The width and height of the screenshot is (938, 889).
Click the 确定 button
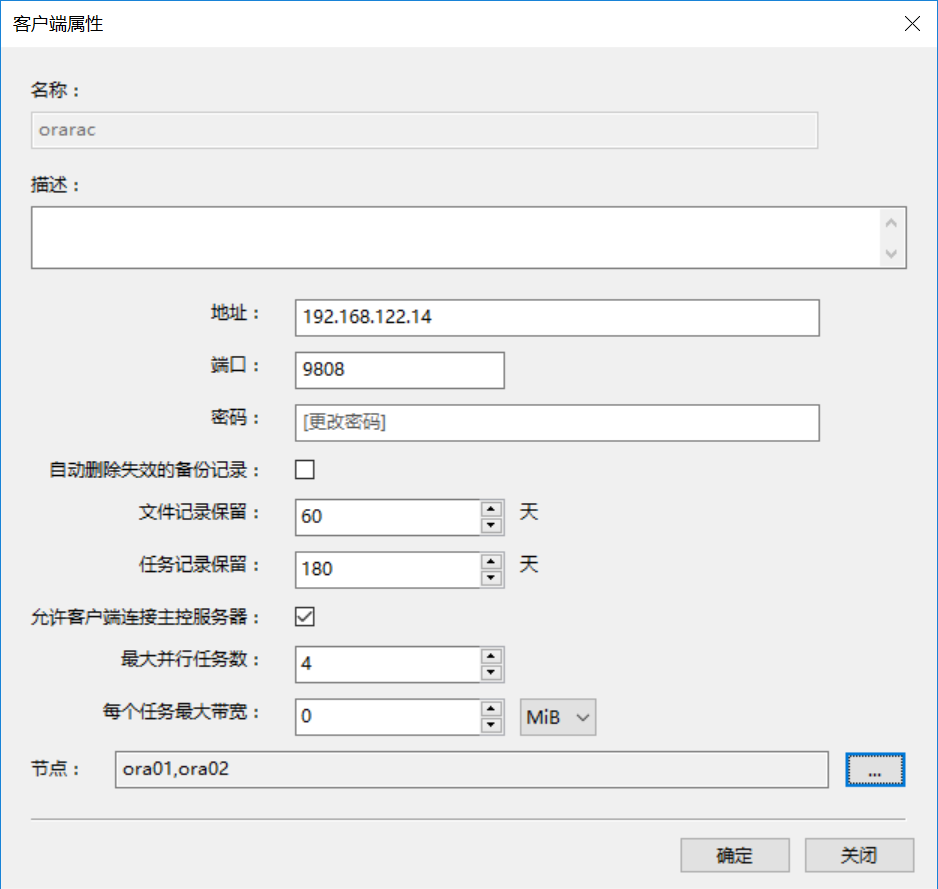click(x=734, y=855)
